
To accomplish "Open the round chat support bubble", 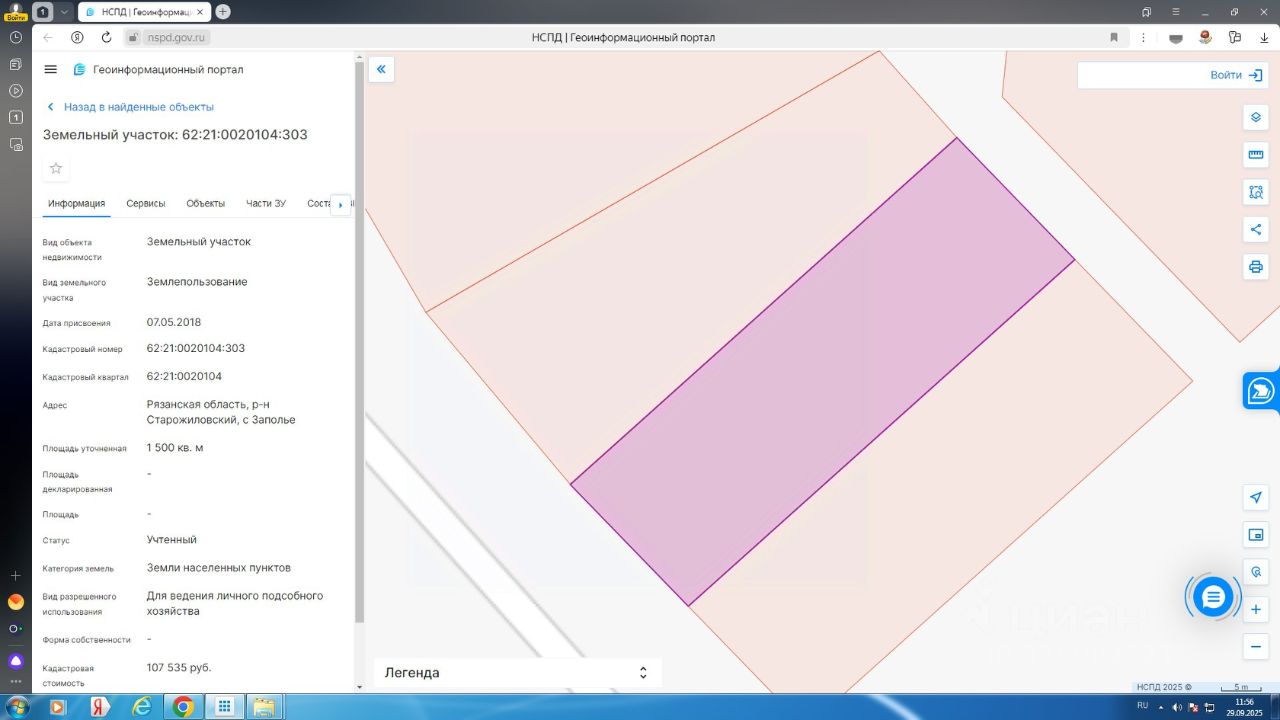I will [1213, 597].
